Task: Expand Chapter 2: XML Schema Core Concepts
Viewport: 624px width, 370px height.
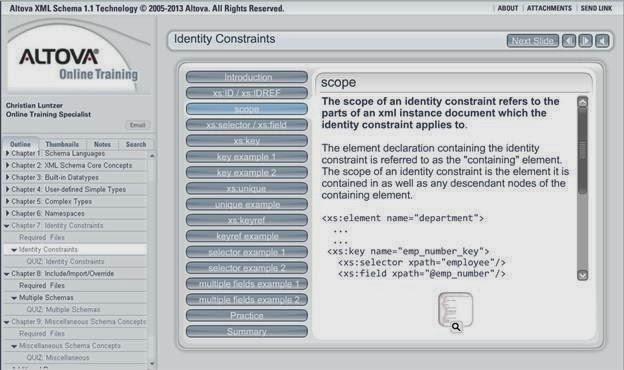Action: 7,165
